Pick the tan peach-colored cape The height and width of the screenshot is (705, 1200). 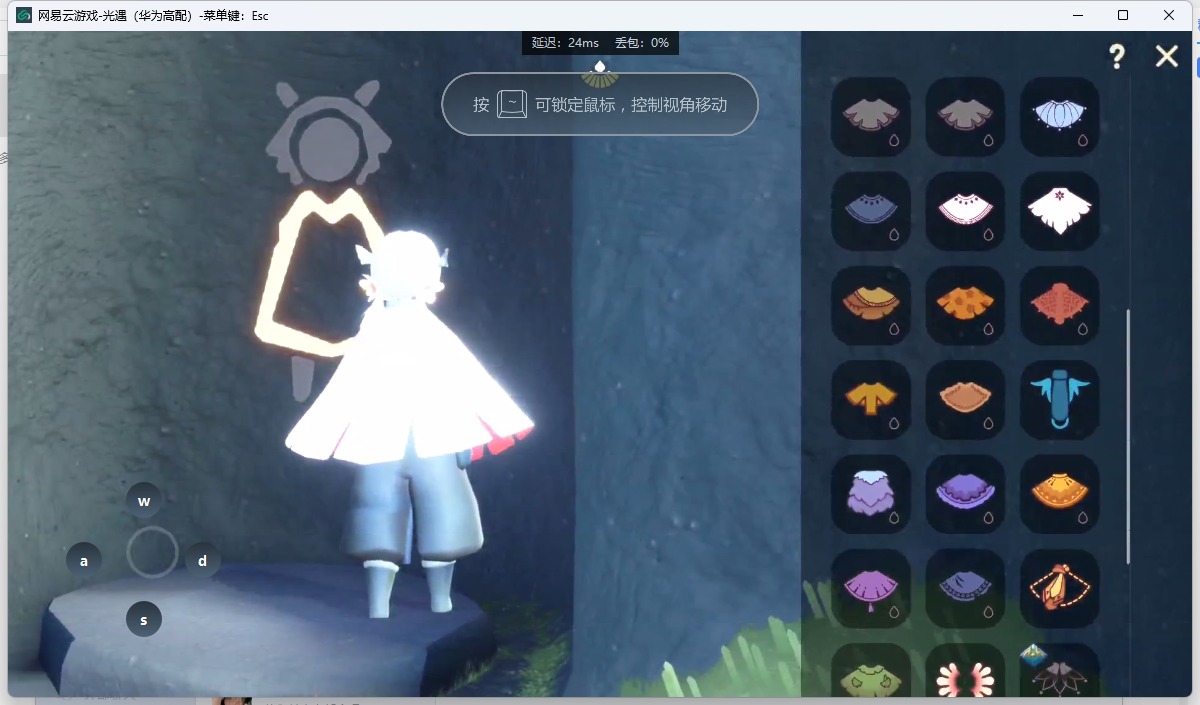[x=965, y=399]
